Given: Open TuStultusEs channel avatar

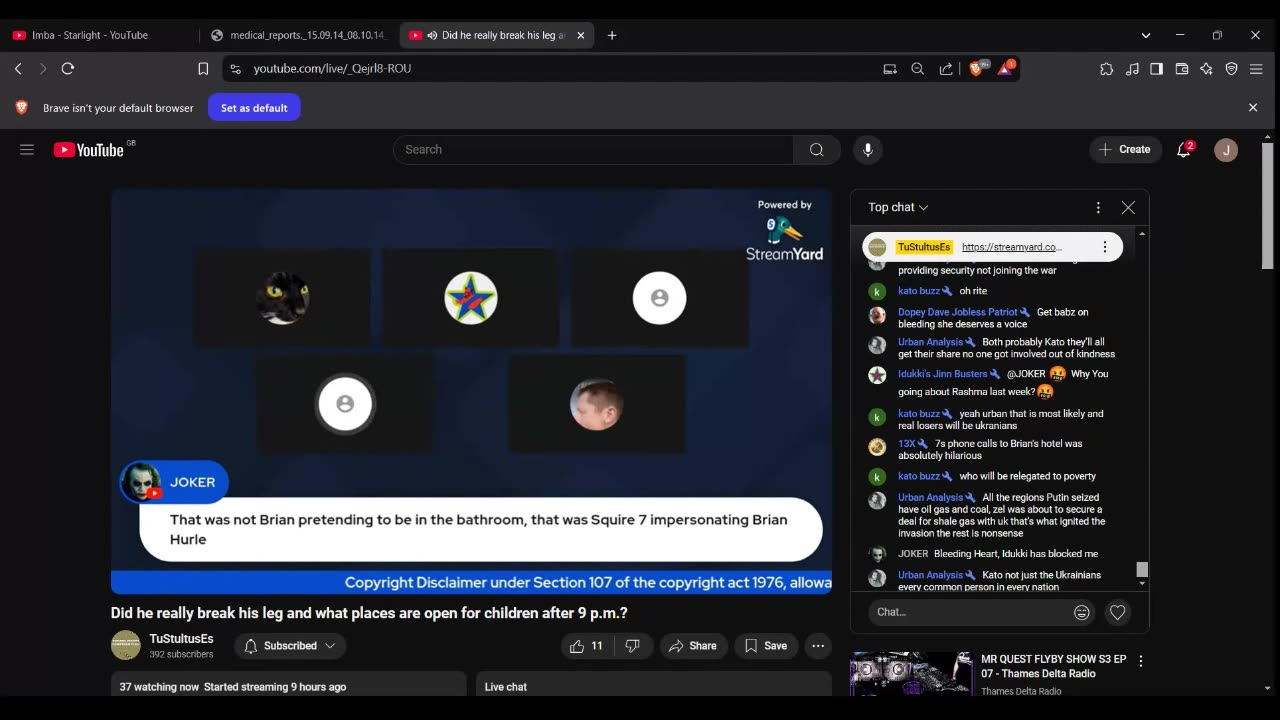Looking at the screenshot, I should pos(126,646).
